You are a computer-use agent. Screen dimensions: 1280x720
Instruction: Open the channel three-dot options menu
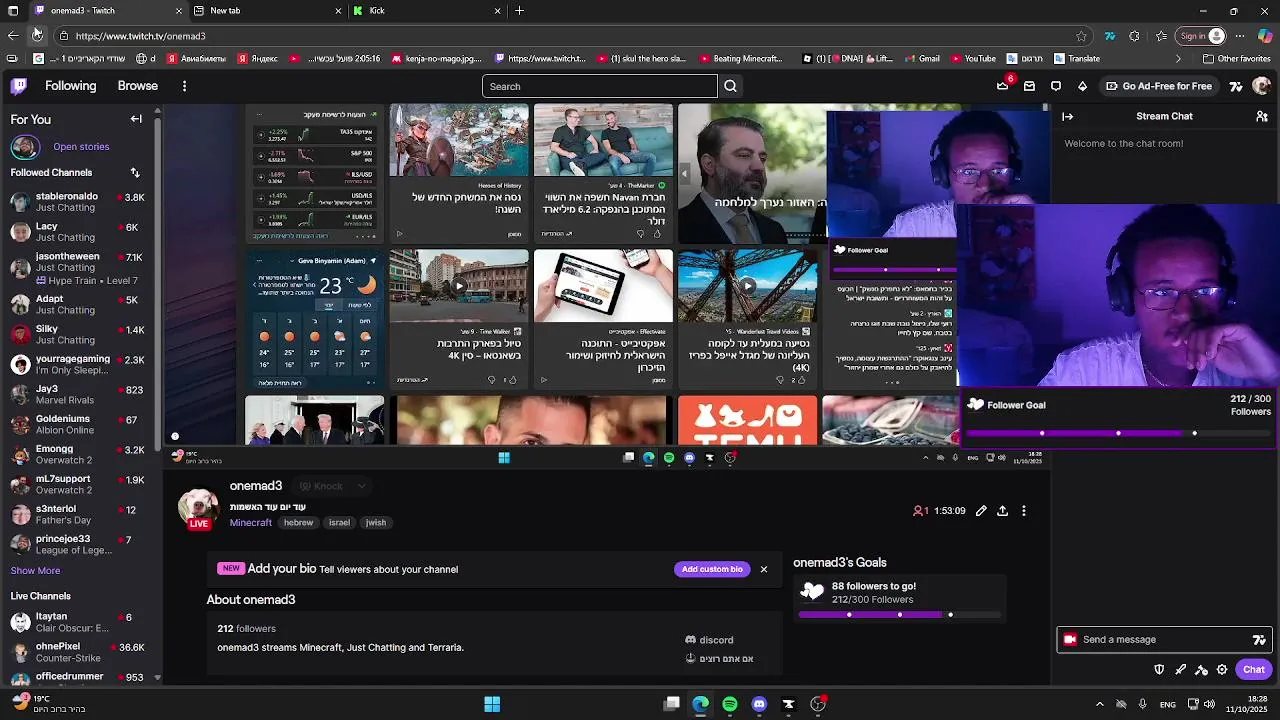(1023, 511)
